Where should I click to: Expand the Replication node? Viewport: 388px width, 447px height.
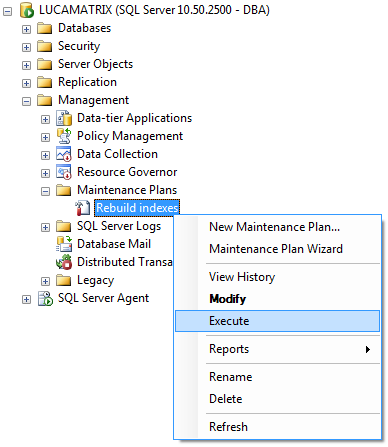(x=26, y=83)
